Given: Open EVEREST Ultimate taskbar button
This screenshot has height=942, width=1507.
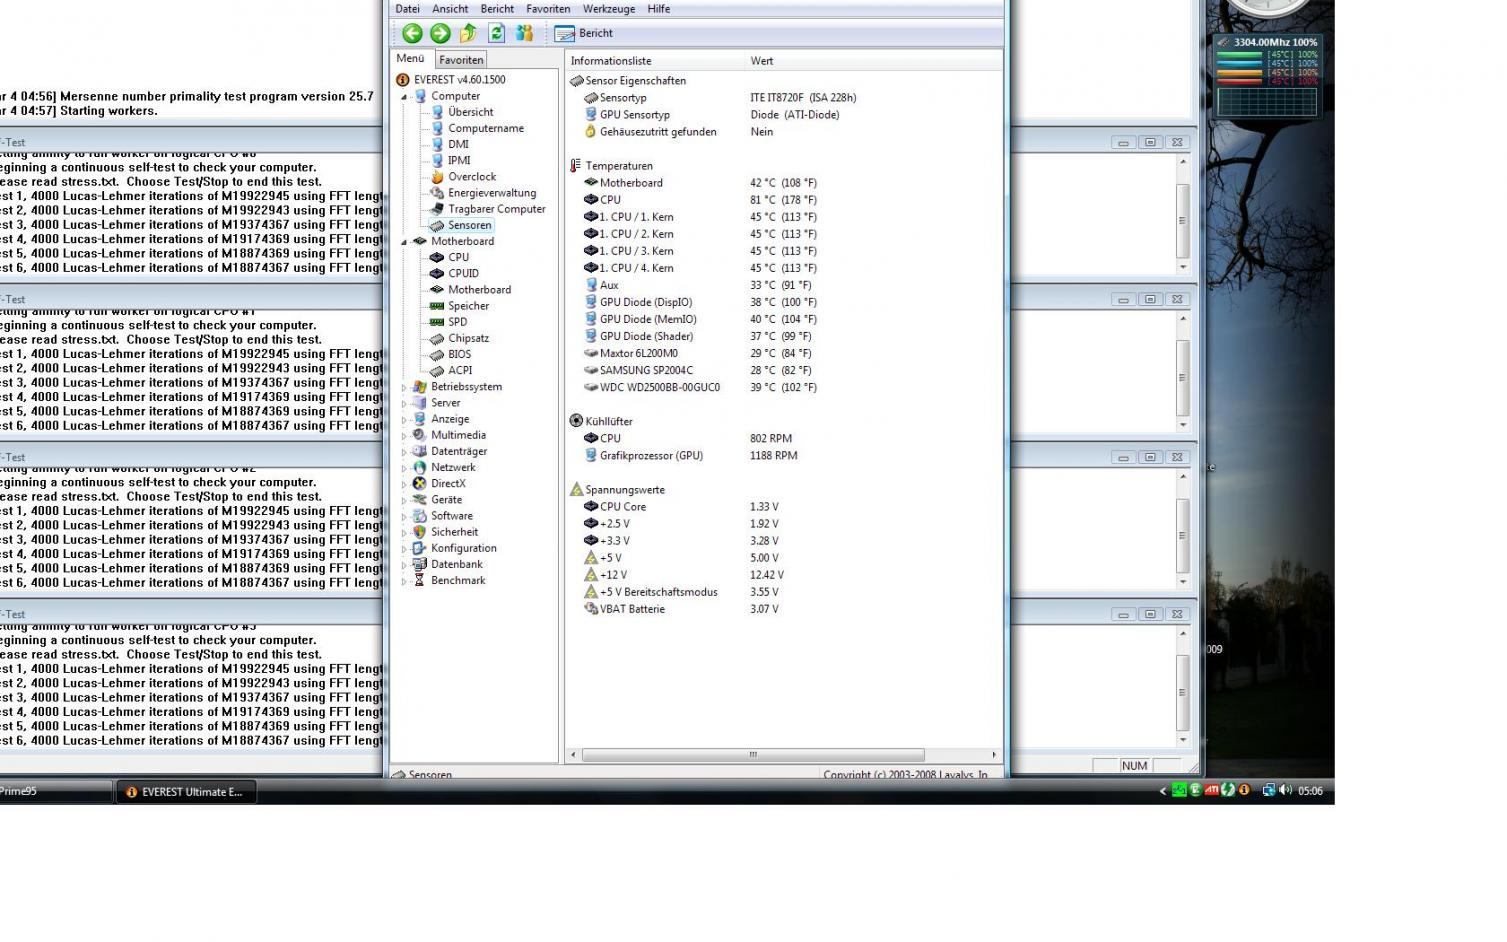Looking at the screenshot, I should [187, 792].
